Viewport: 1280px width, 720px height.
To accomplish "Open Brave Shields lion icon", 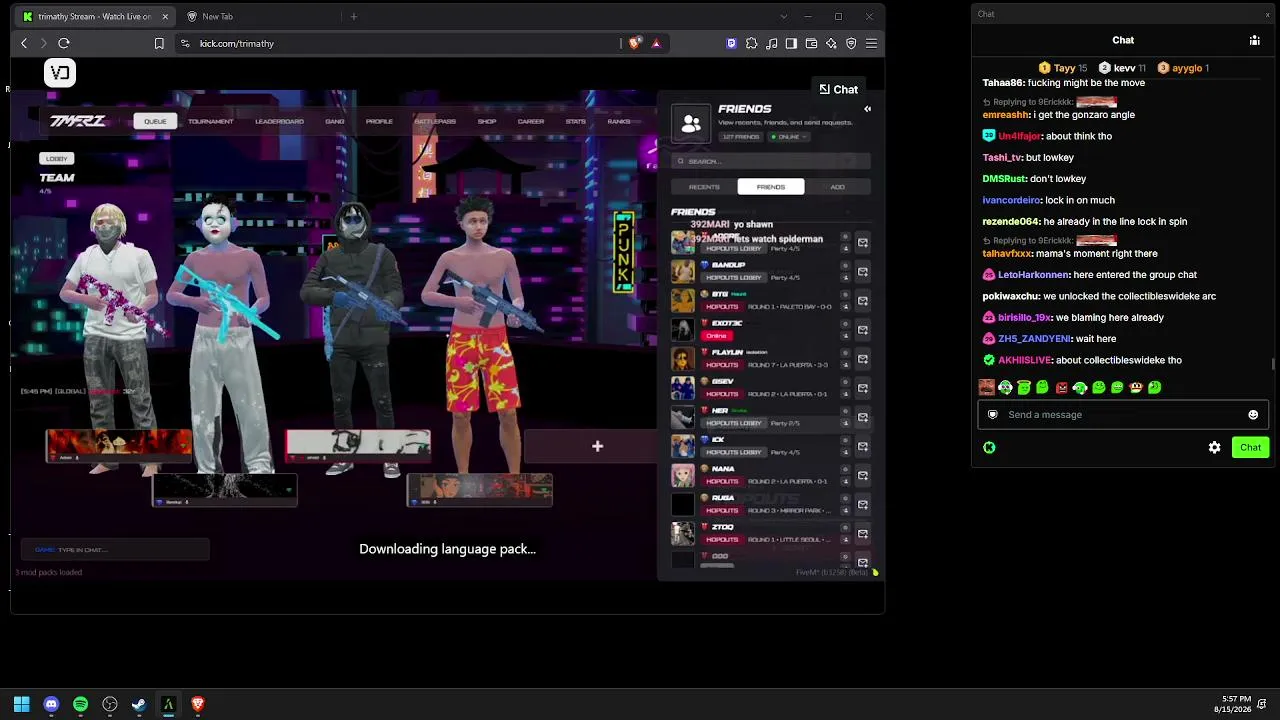I will tap(634, 43).
